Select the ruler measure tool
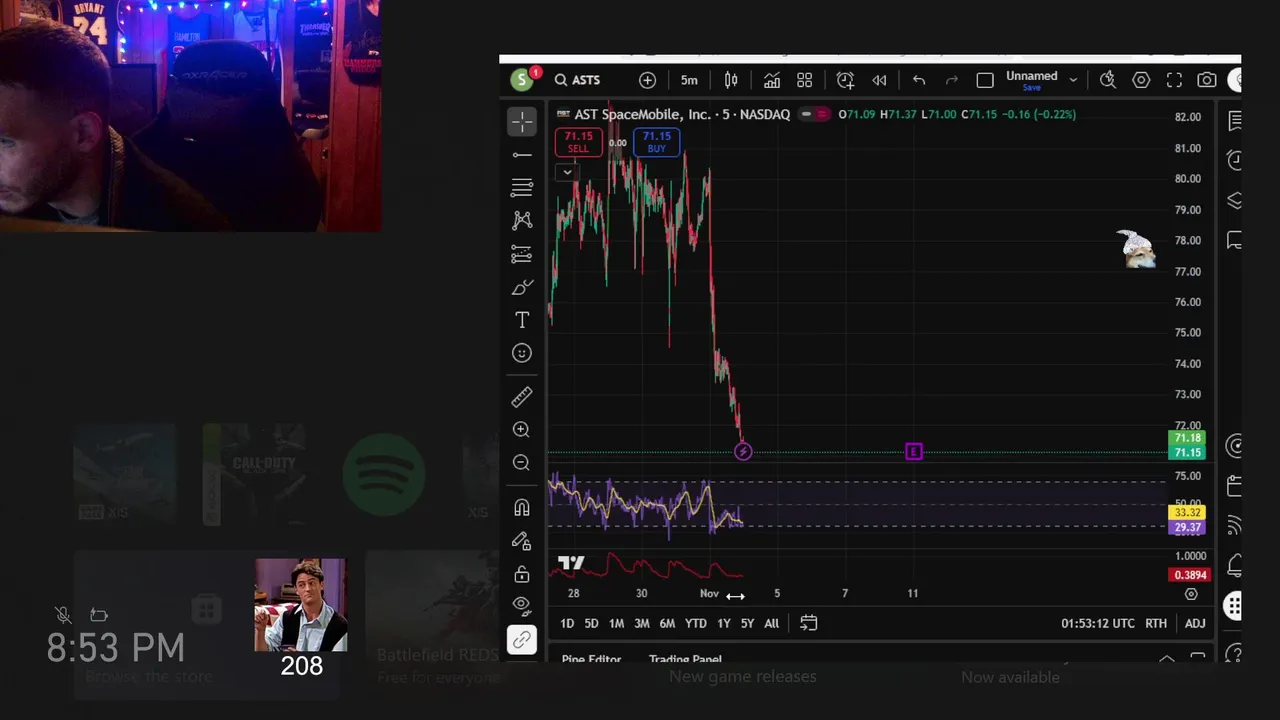 (x=521, y=397)
